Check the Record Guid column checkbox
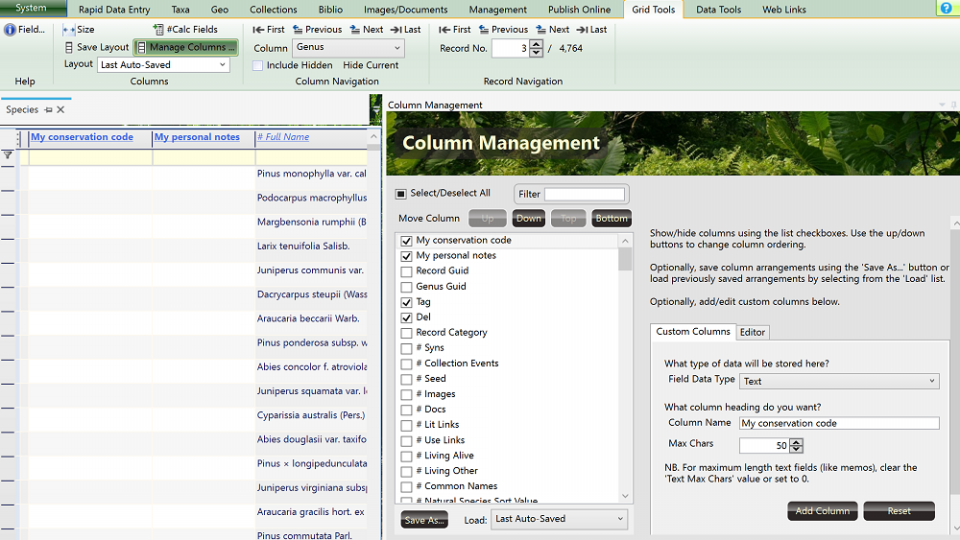This screenshot has width=960, height=540. coord(406,271)
